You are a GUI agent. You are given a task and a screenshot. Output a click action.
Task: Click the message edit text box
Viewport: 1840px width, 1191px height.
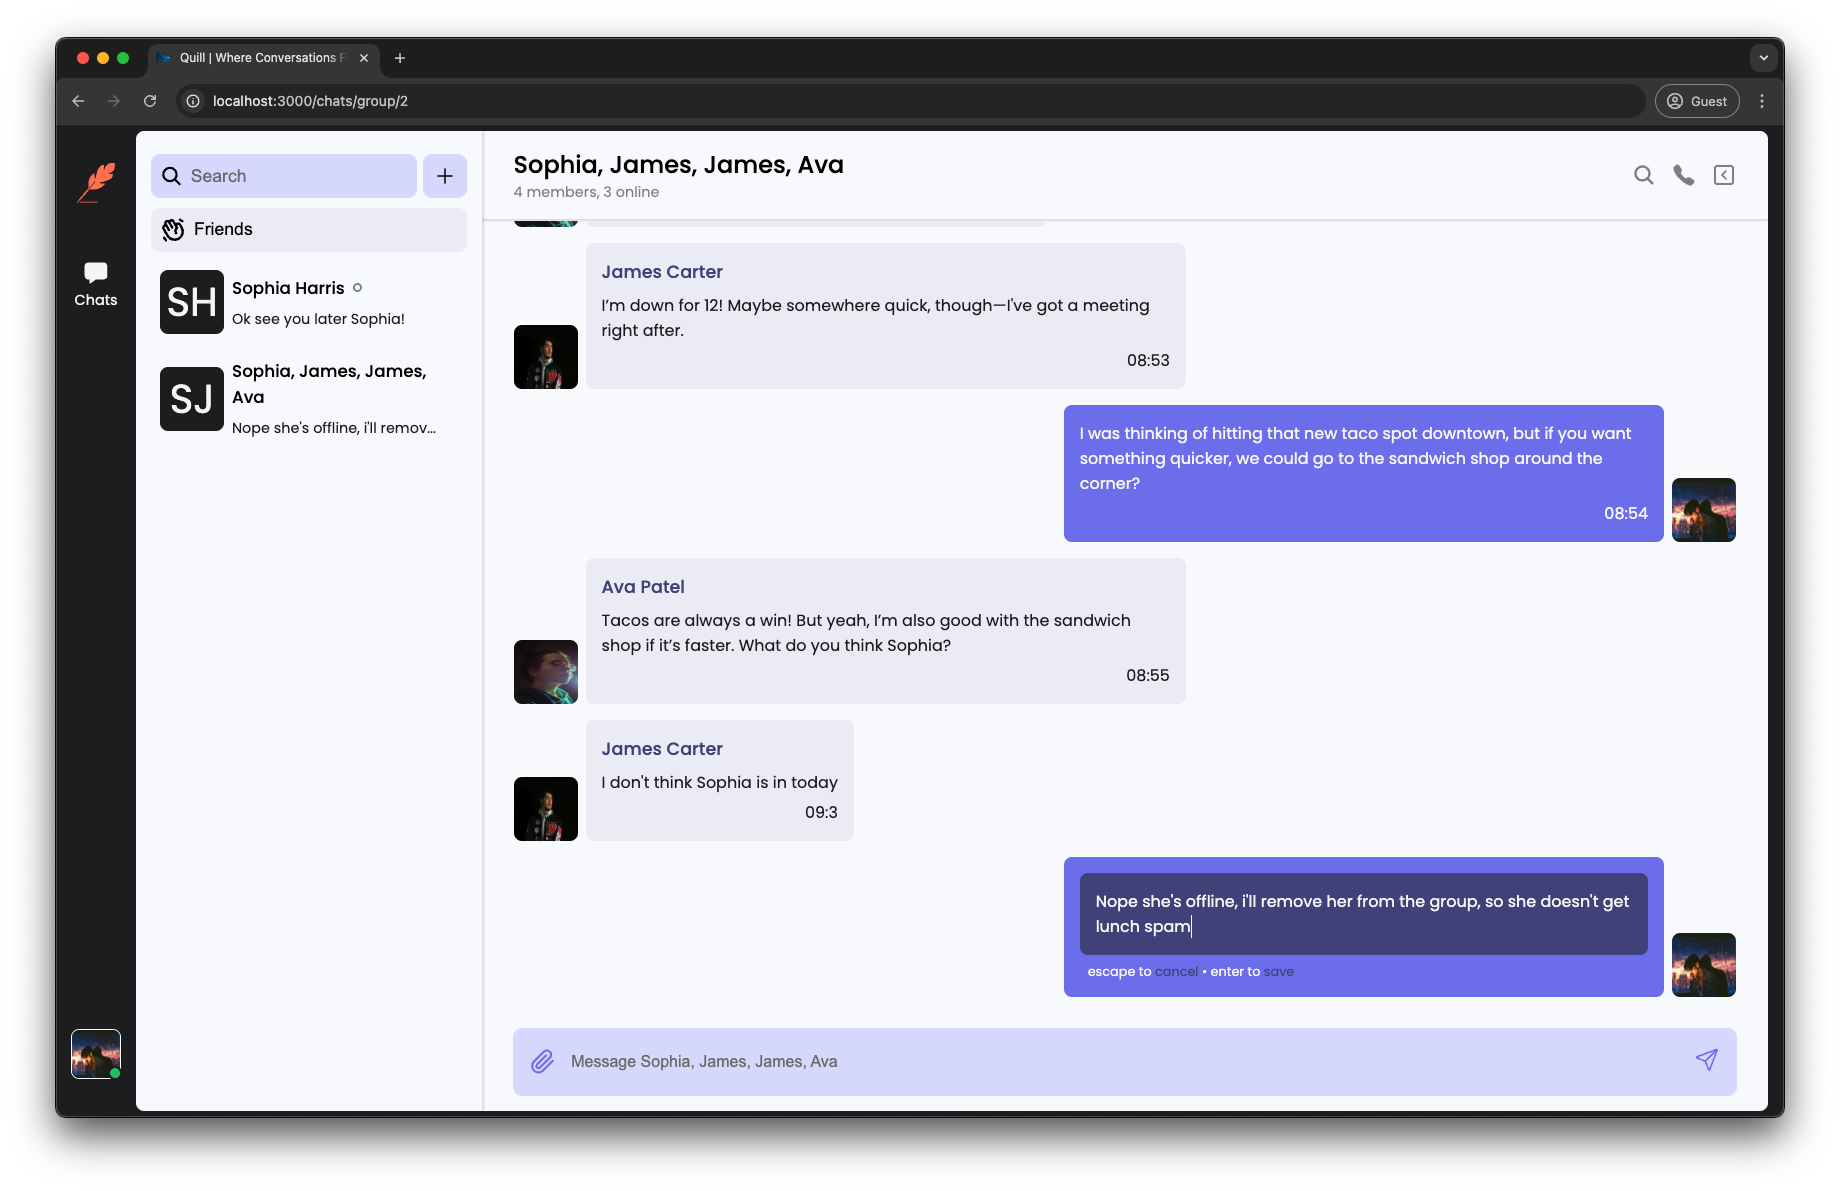(x=1362, y=914)
